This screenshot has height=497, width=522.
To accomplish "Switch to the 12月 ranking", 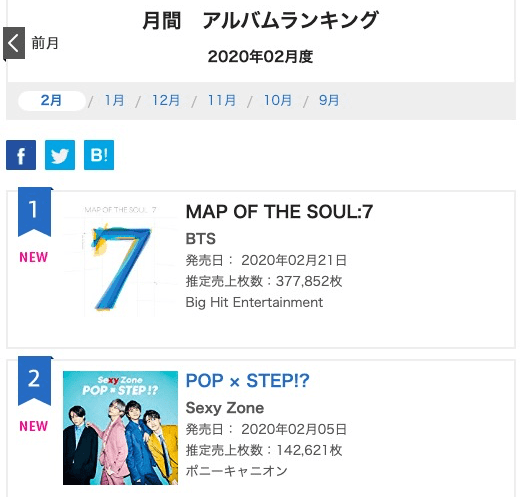I will click(166, 100).
